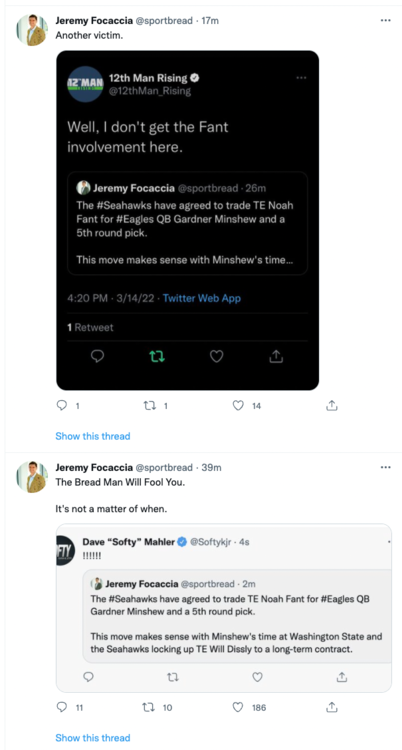Screen dimensions: 402x750
Task: Click "Show this thread" under first tweet
Action: pos(93,436)
